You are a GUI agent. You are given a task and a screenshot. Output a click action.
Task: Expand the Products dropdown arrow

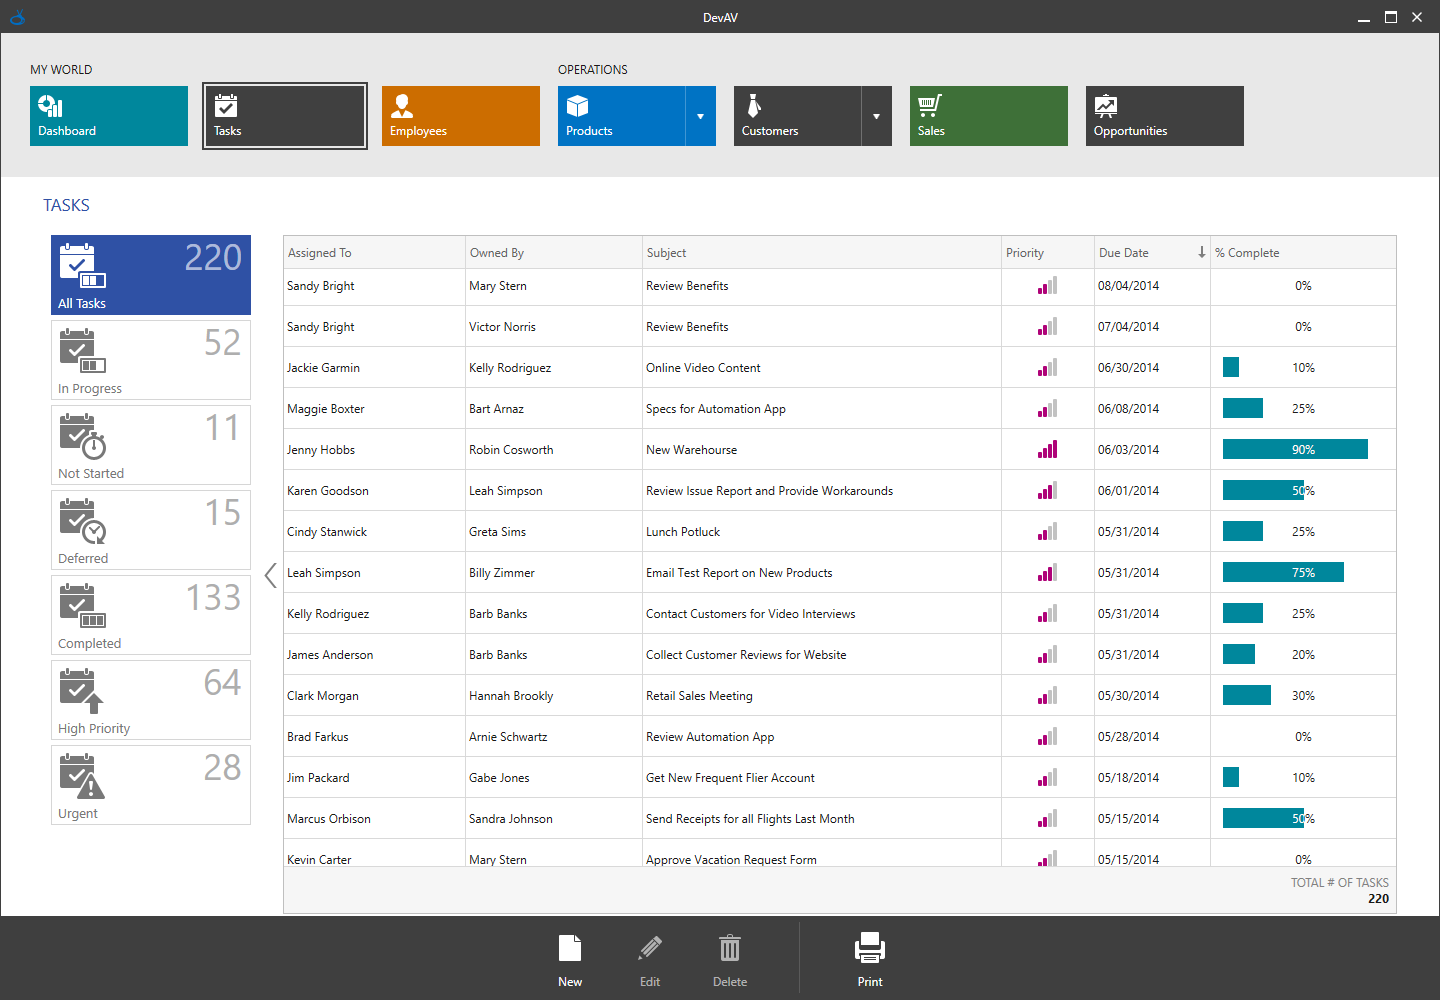click(x=700, y=115)
